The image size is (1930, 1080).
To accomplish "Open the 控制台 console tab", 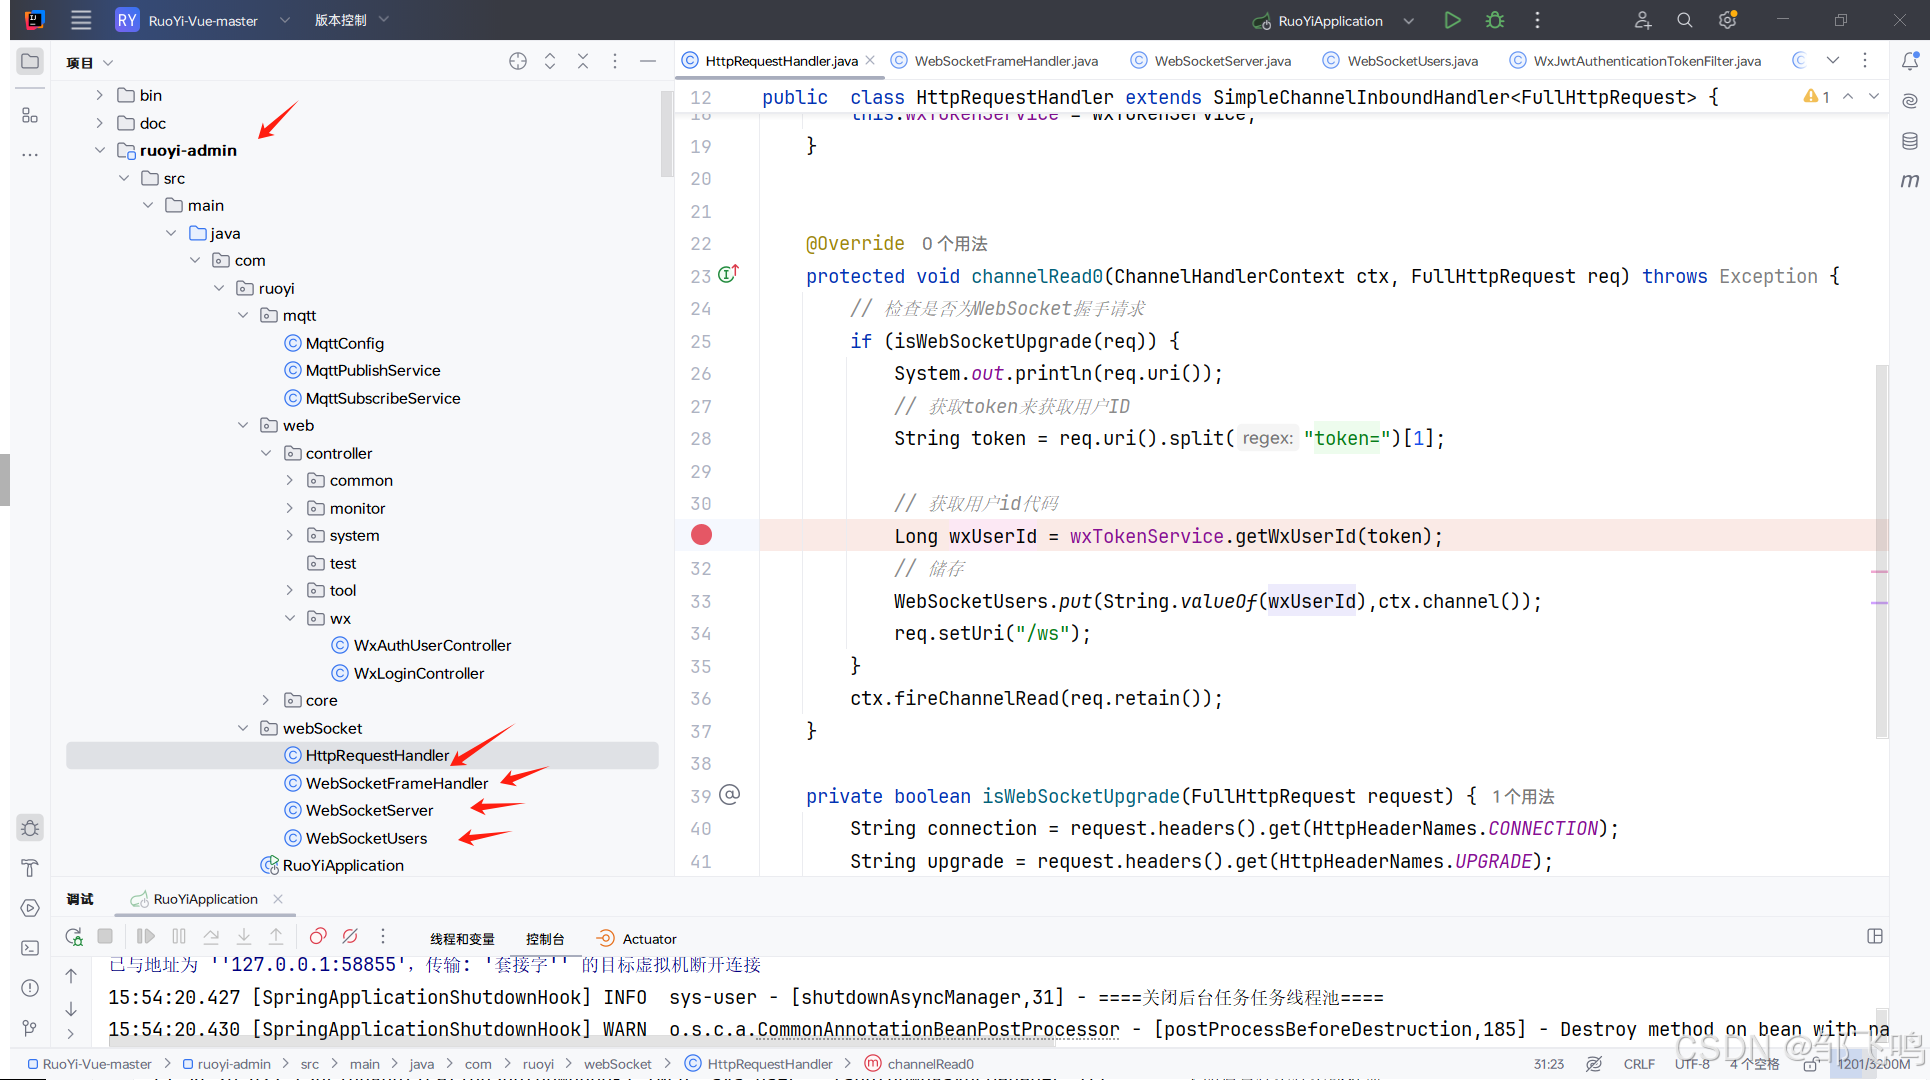I will coord(545,939).
